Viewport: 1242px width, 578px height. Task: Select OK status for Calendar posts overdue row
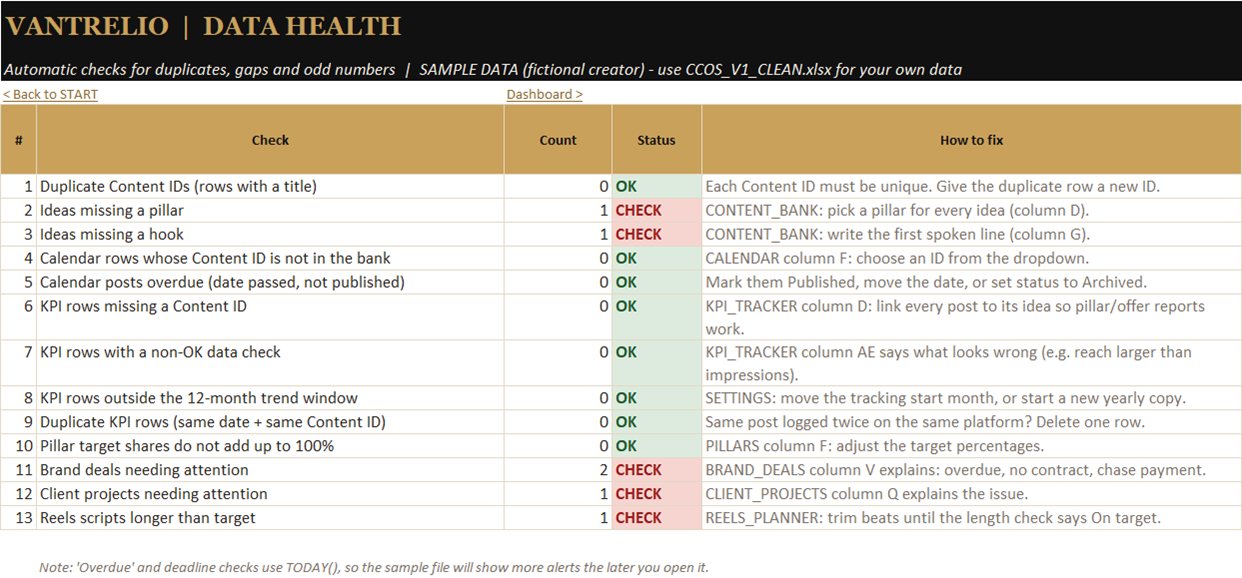[656, 282]
